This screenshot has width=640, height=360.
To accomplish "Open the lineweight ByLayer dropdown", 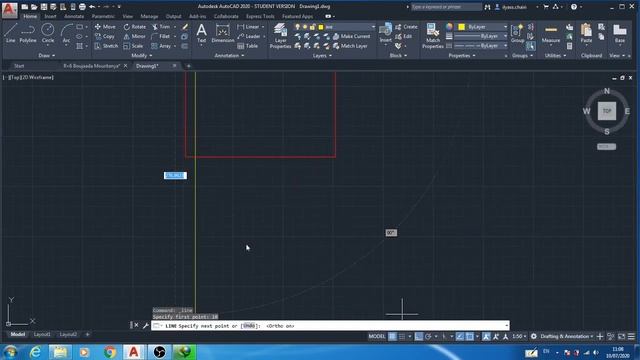I will tap(481, 36).
